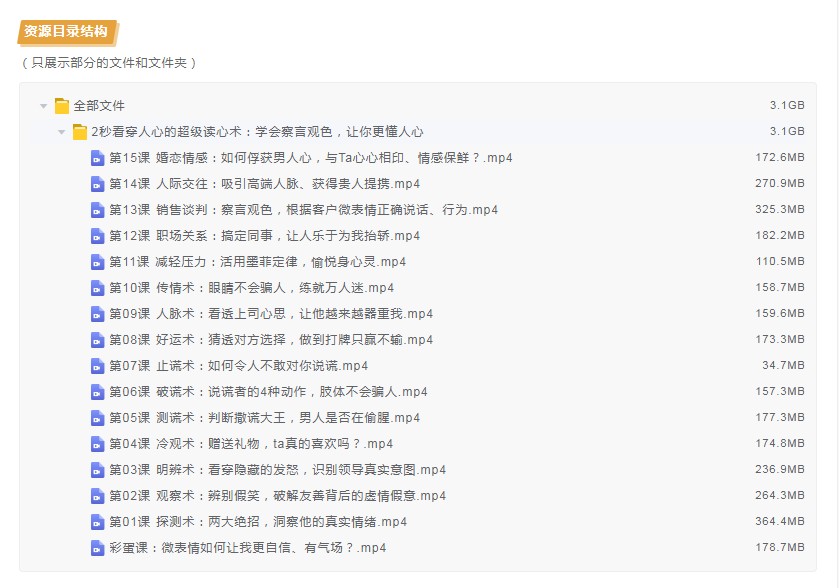Select file 第03课 明辨术：看穿隐藏的发怒
Viewport: 839px width, 588px height.
click(x=278, y=470)
